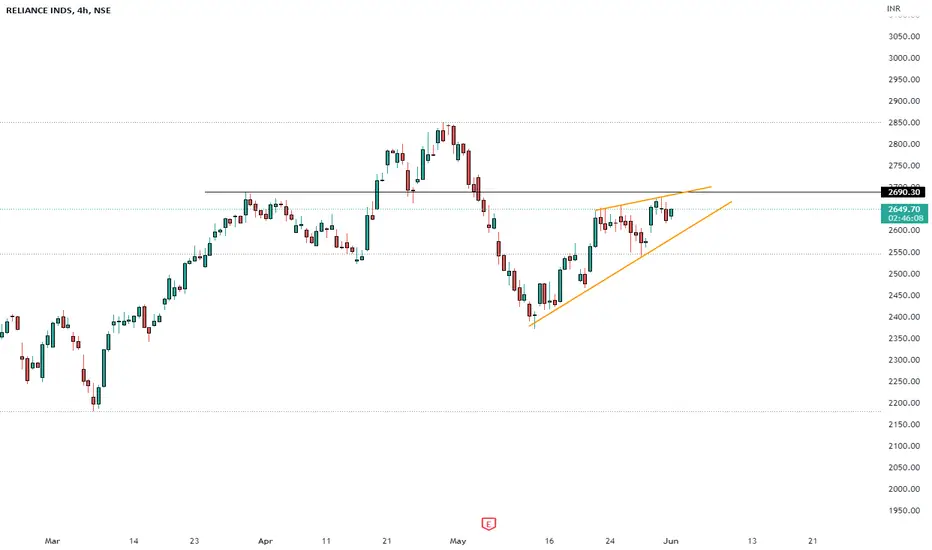
Task: Click the 'May' date label on time axis
Action: [x=458, y=541]
